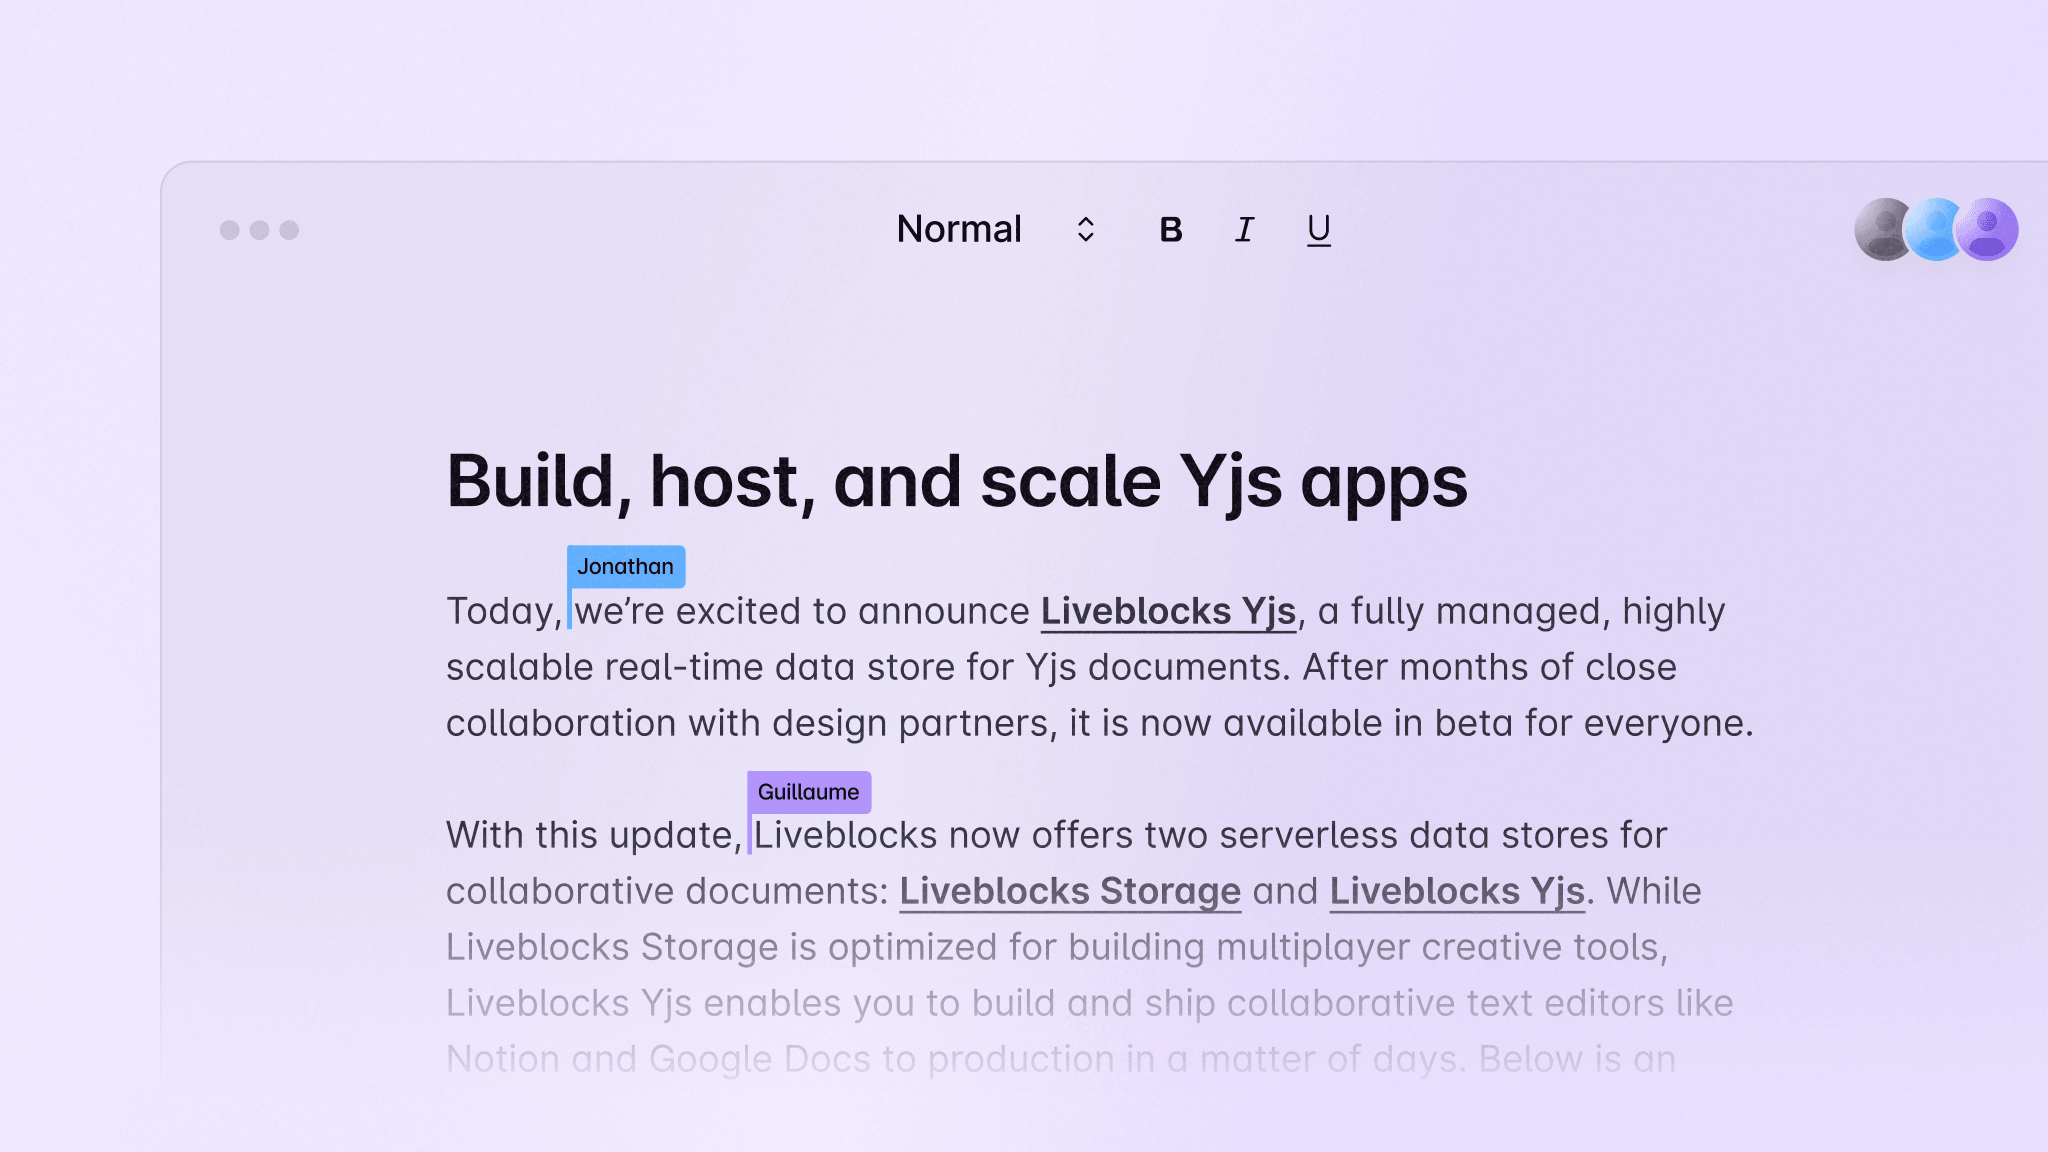Select the Normal text style label

click(x=959, y=229)
